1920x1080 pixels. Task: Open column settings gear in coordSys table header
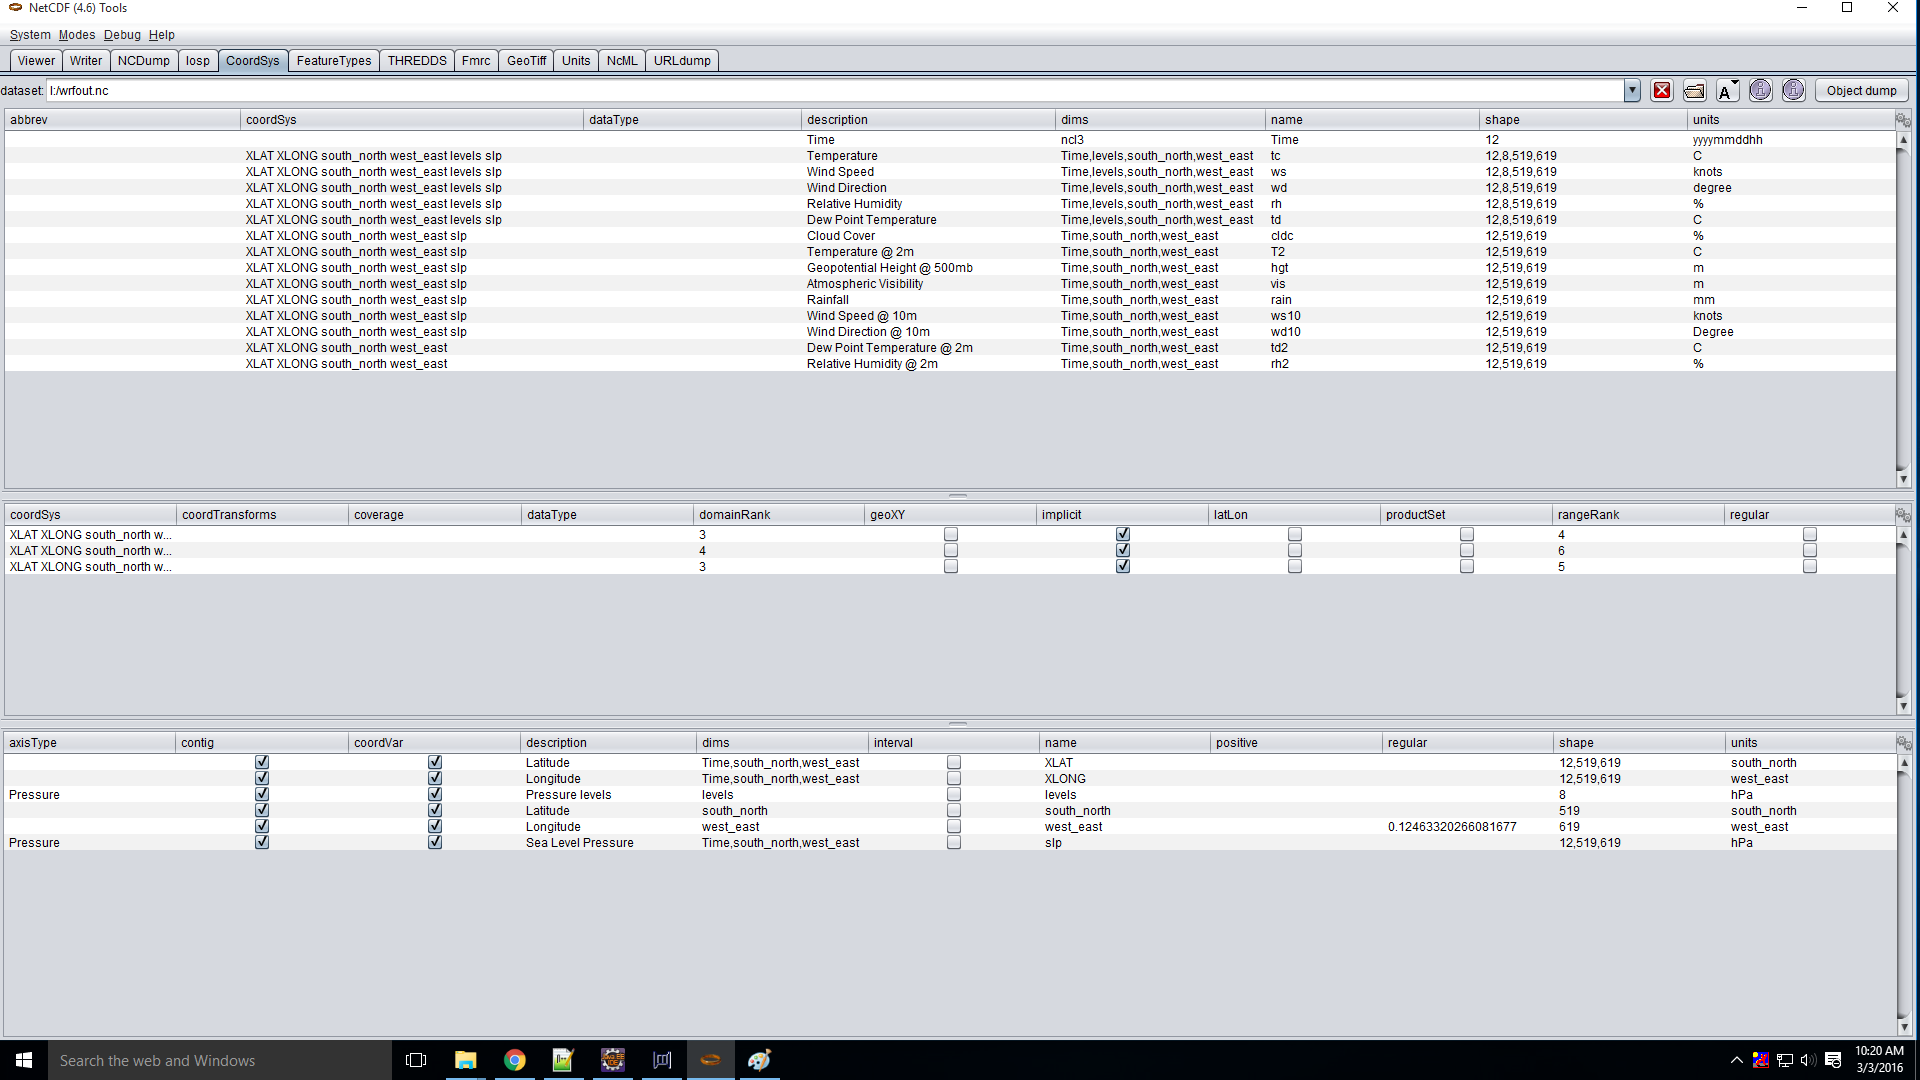point(1903,515)
